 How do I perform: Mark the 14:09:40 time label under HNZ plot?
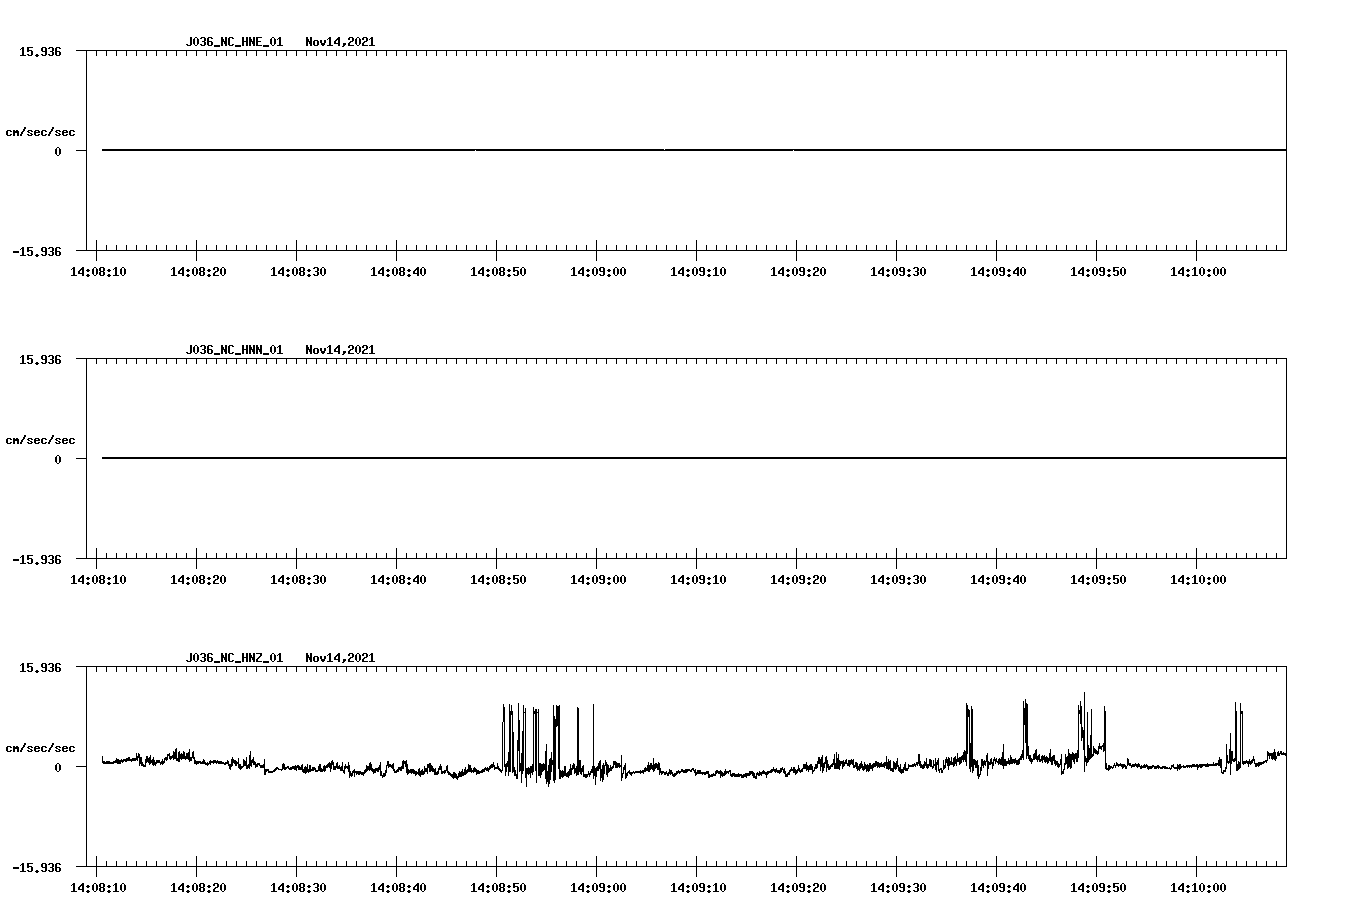point(998,888)
